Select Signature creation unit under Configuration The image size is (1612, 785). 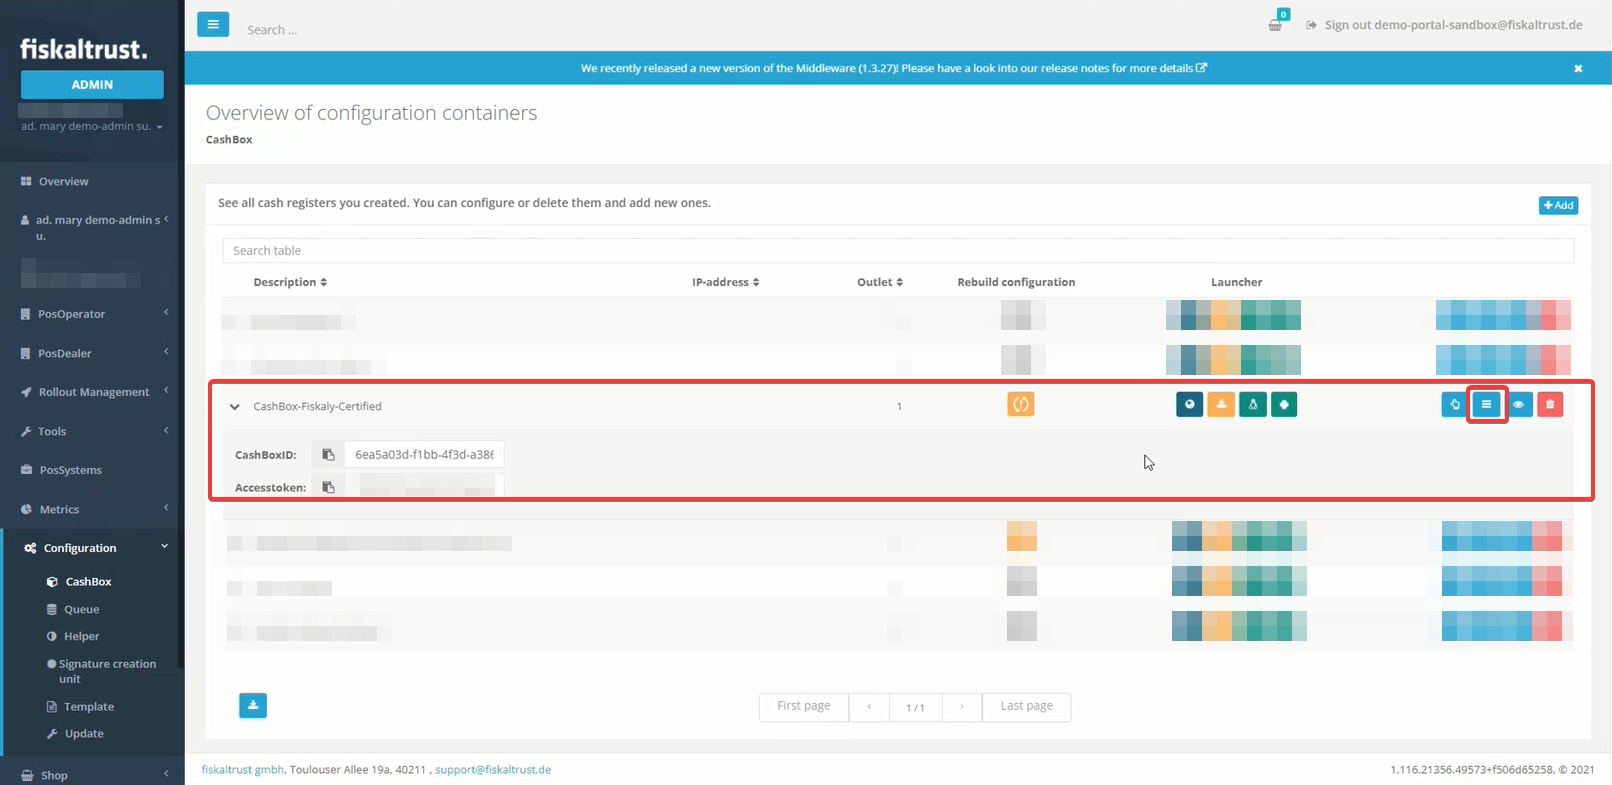click(100, 671)
